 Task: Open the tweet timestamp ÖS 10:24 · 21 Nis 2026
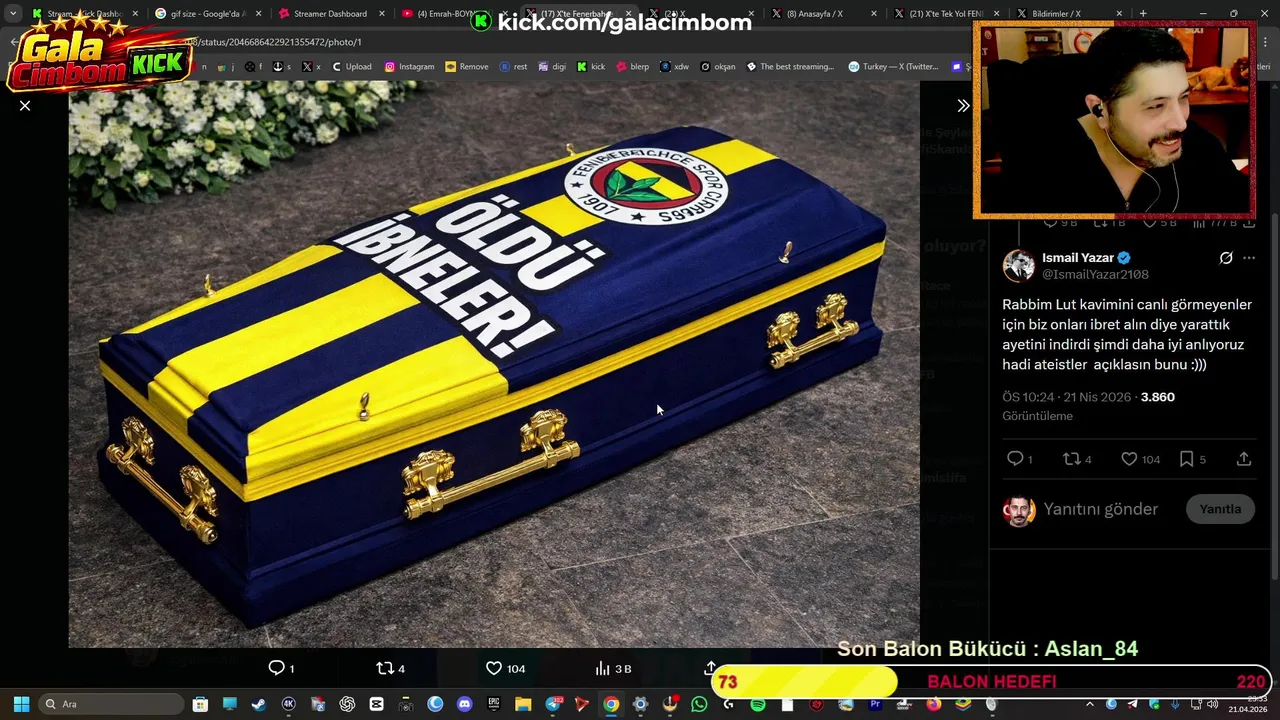pyautogui.click(x=1067, y=397)
